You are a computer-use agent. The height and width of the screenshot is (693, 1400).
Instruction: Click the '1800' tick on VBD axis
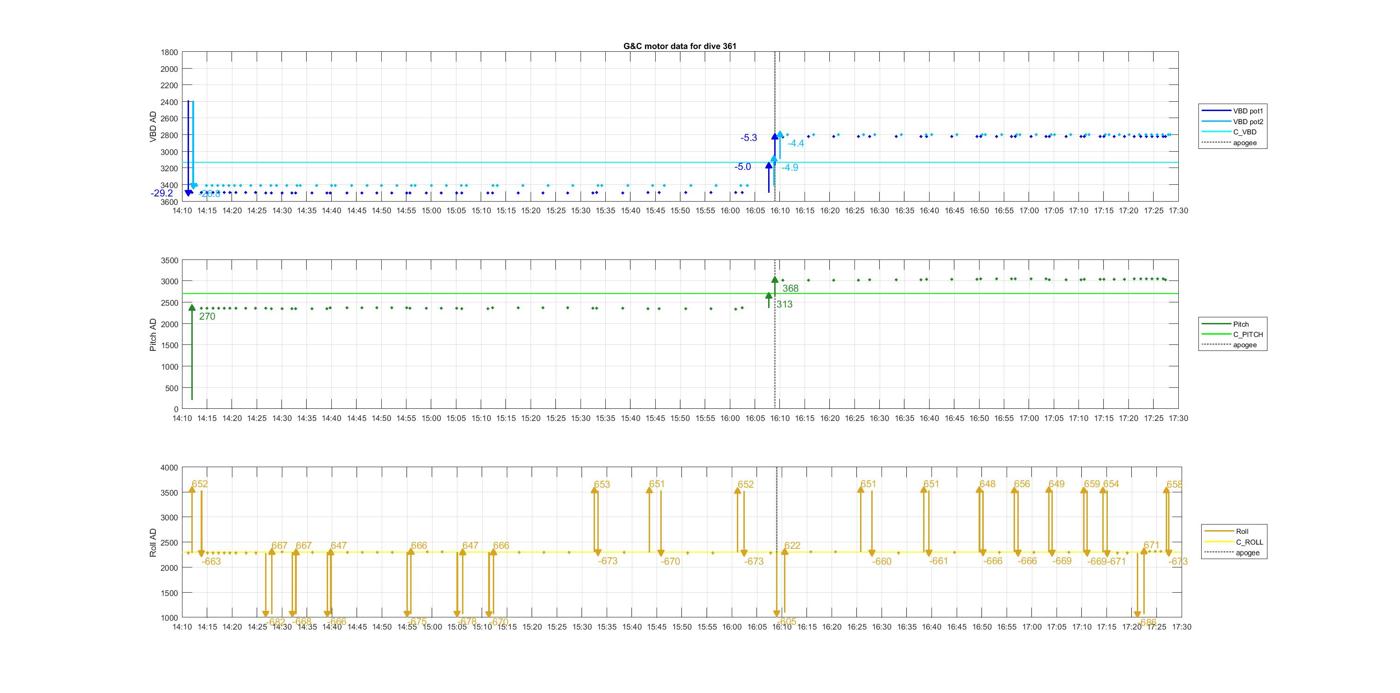(169, 52)
